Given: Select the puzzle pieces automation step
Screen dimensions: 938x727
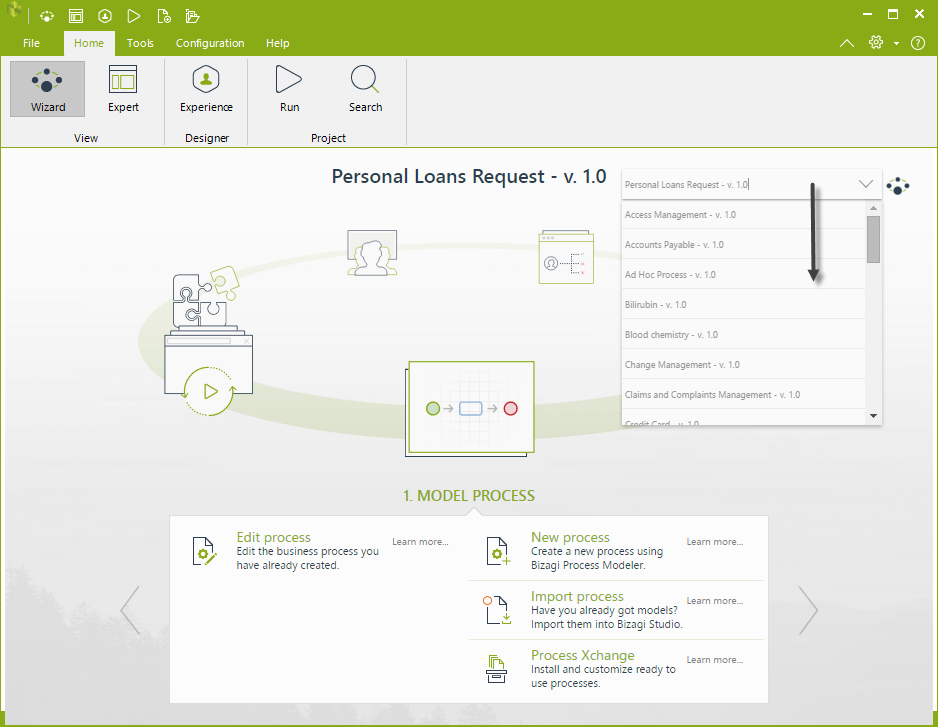Looking at the screenshot, I should tap(208, 341).
